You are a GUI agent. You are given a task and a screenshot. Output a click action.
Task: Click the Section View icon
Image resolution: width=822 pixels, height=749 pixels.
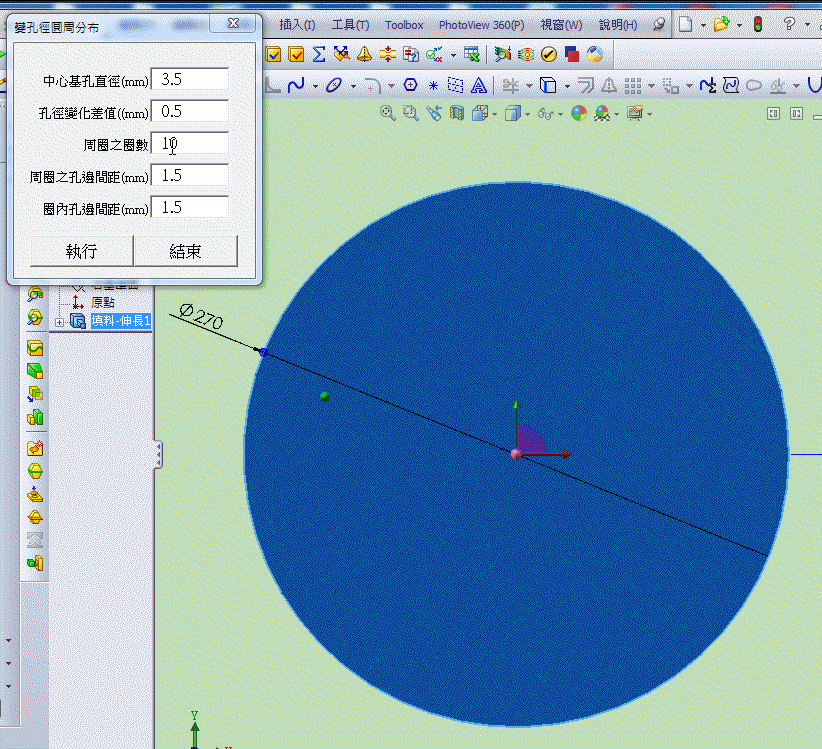pos(457,113)
